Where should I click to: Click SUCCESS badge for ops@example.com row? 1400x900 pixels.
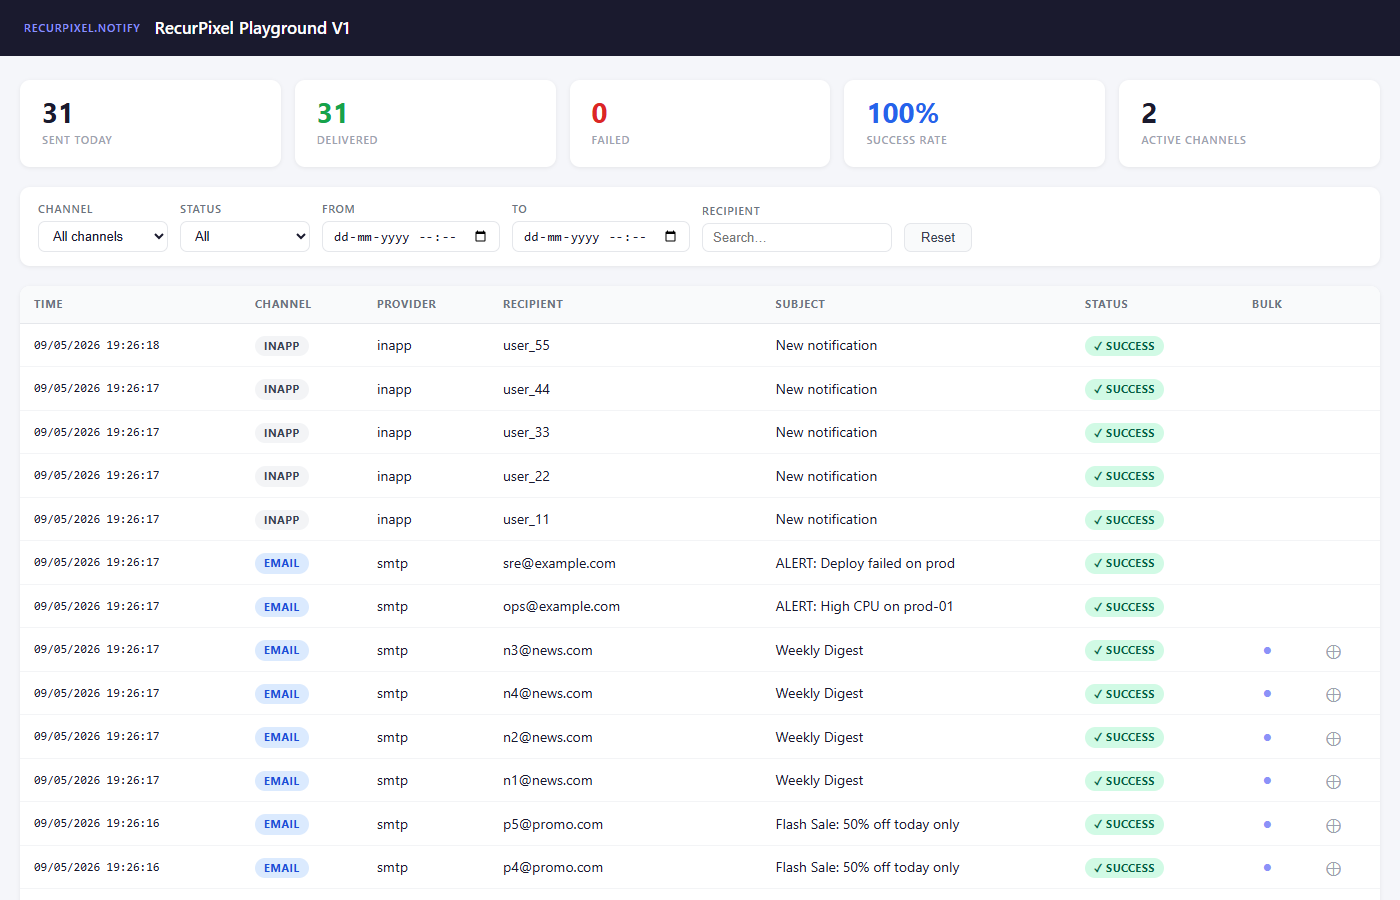1124,607
